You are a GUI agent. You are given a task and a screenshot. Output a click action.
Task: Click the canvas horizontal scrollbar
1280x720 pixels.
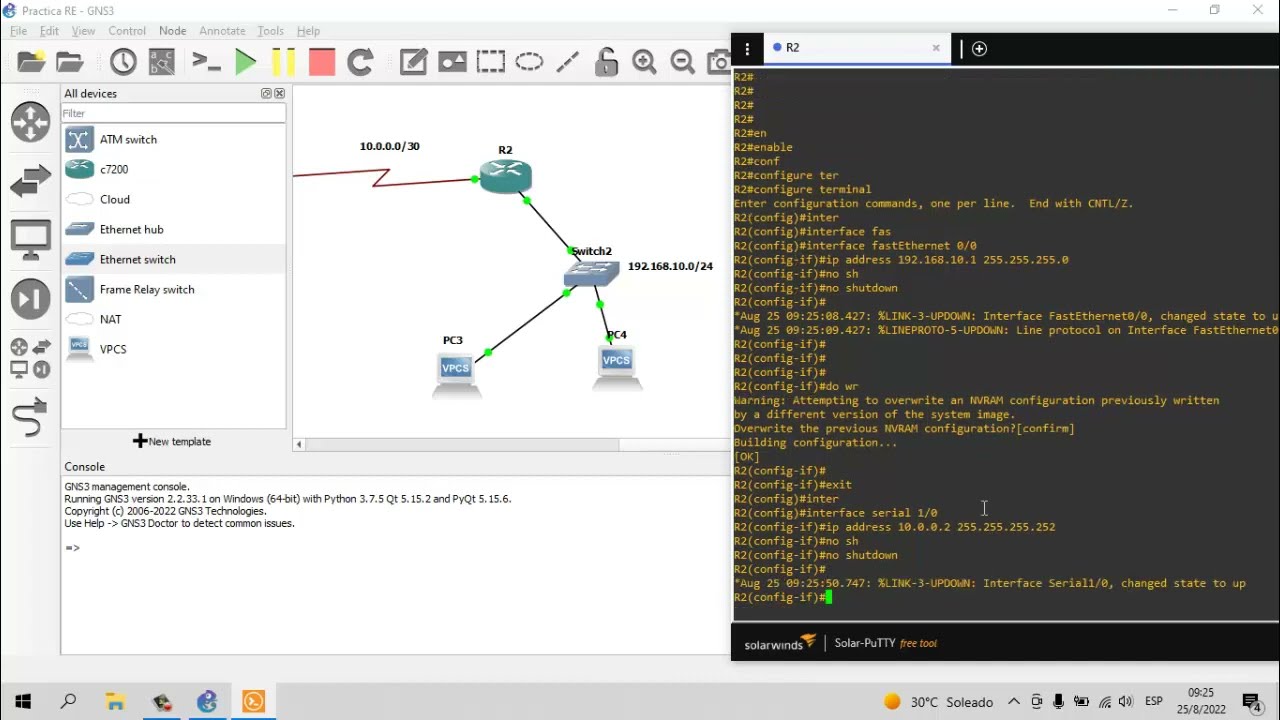(462, 445)
